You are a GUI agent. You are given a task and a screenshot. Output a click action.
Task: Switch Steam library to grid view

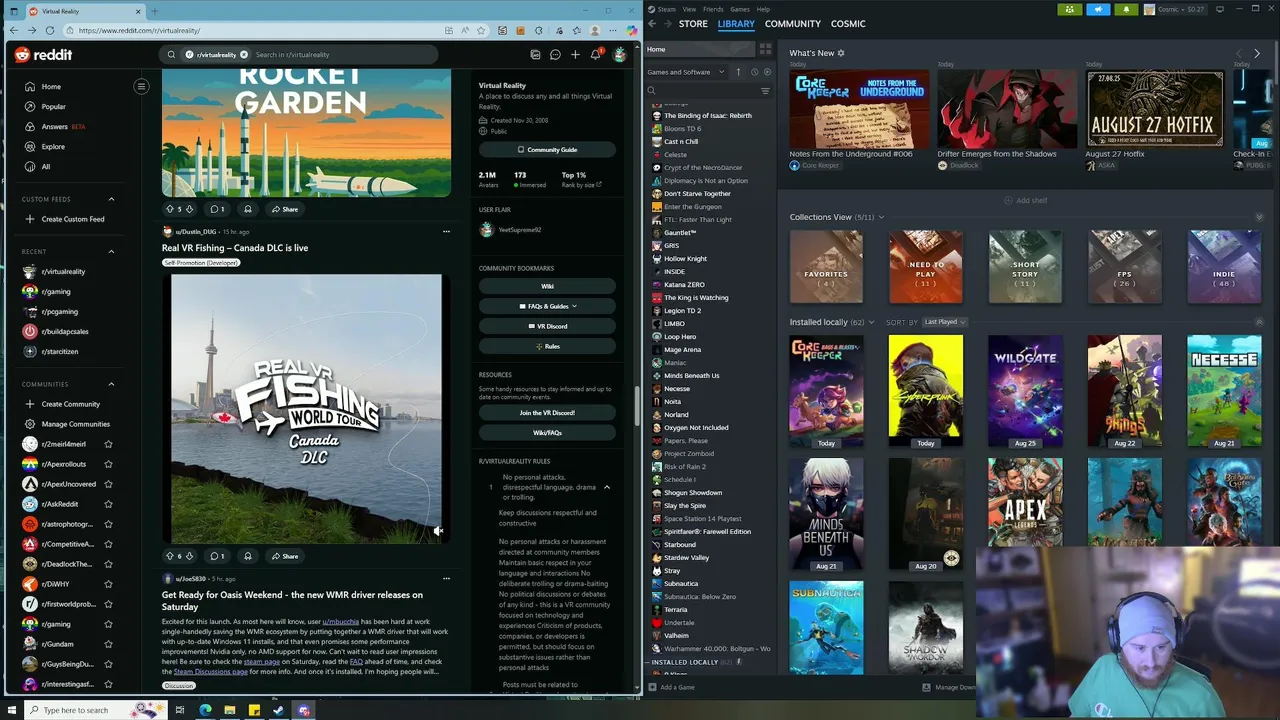point(766,49)
